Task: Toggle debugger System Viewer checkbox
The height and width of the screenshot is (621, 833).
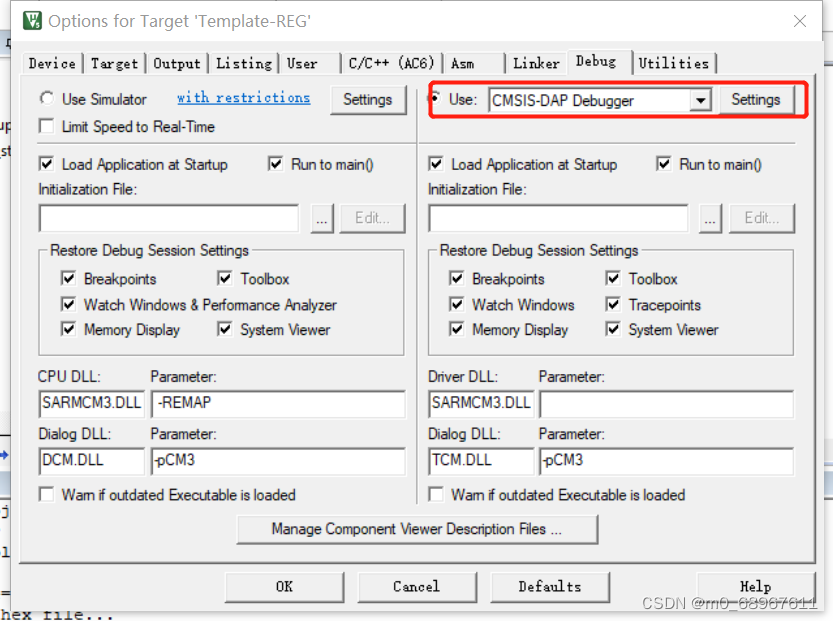Action: (613, 329)
